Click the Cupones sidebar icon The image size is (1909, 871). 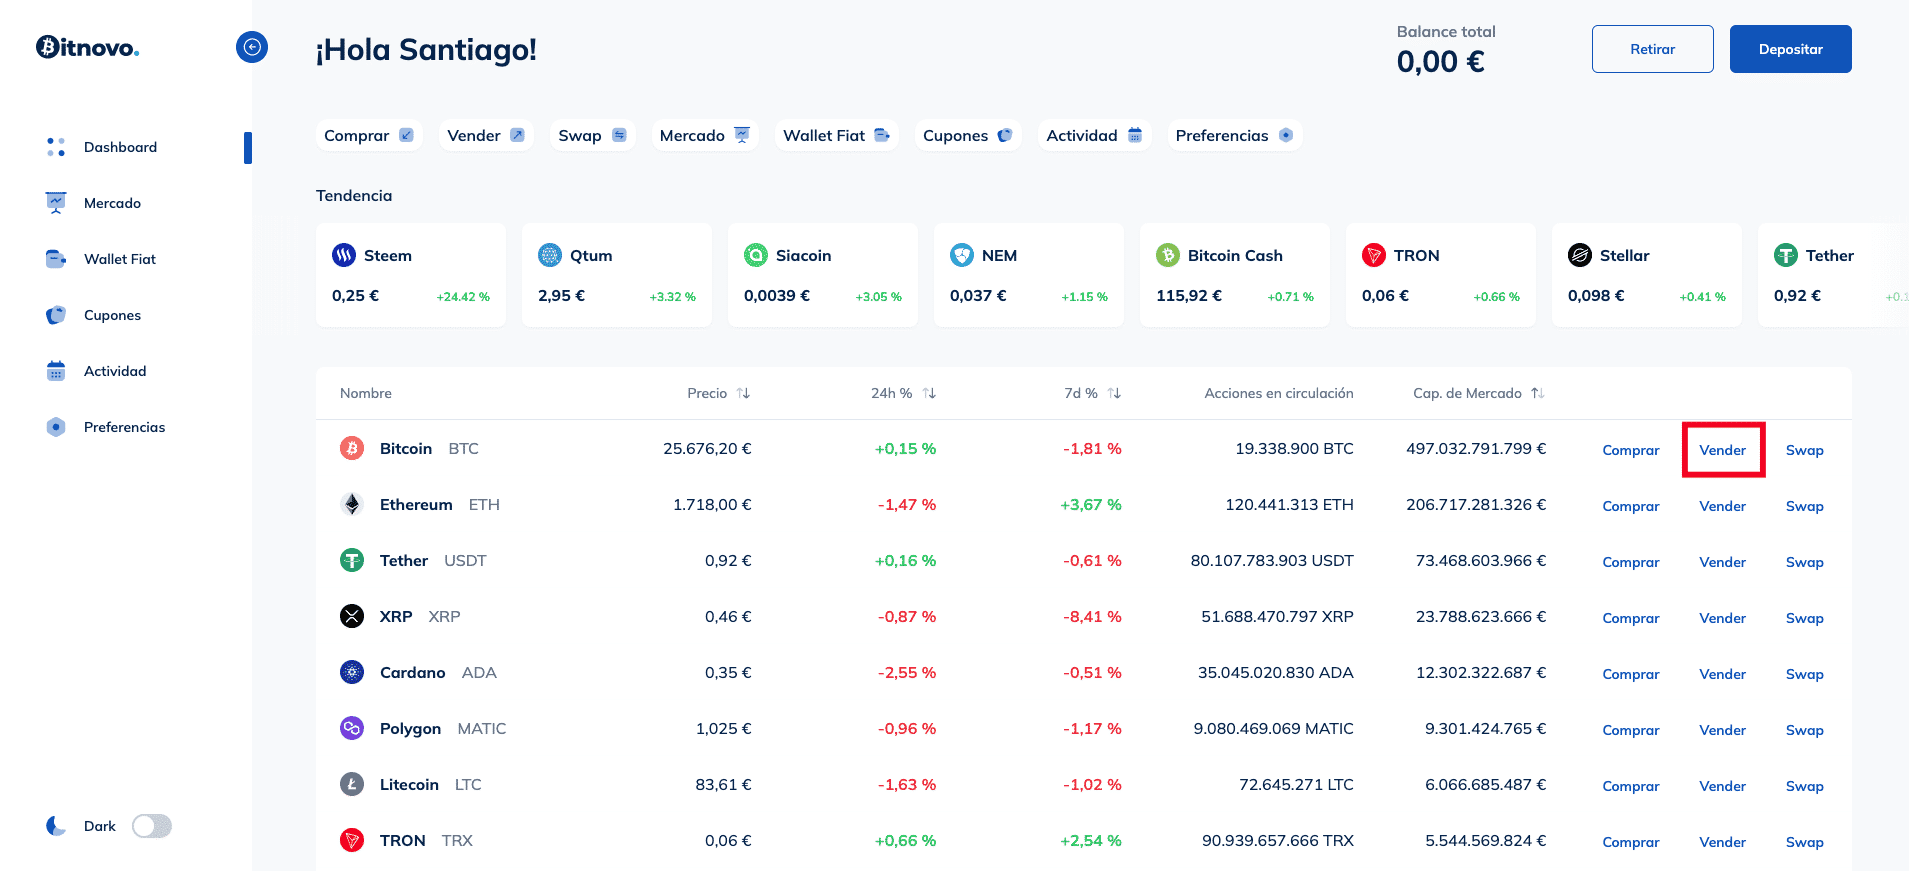(56, 315)
